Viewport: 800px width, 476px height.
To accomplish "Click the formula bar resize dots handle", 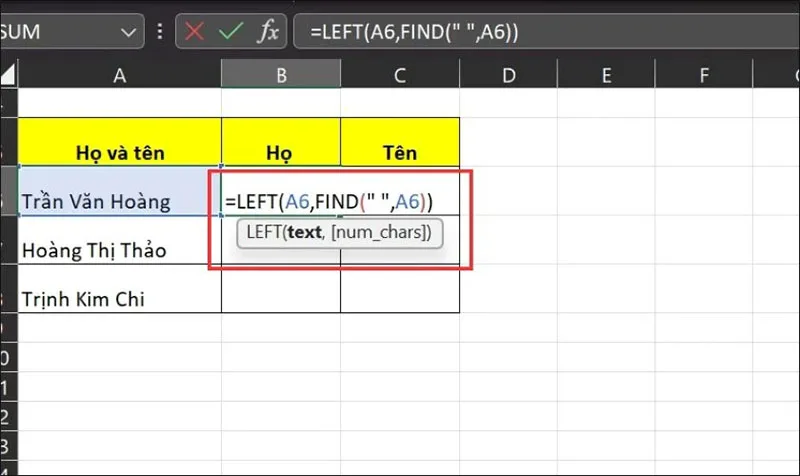I will click(160, 32).
